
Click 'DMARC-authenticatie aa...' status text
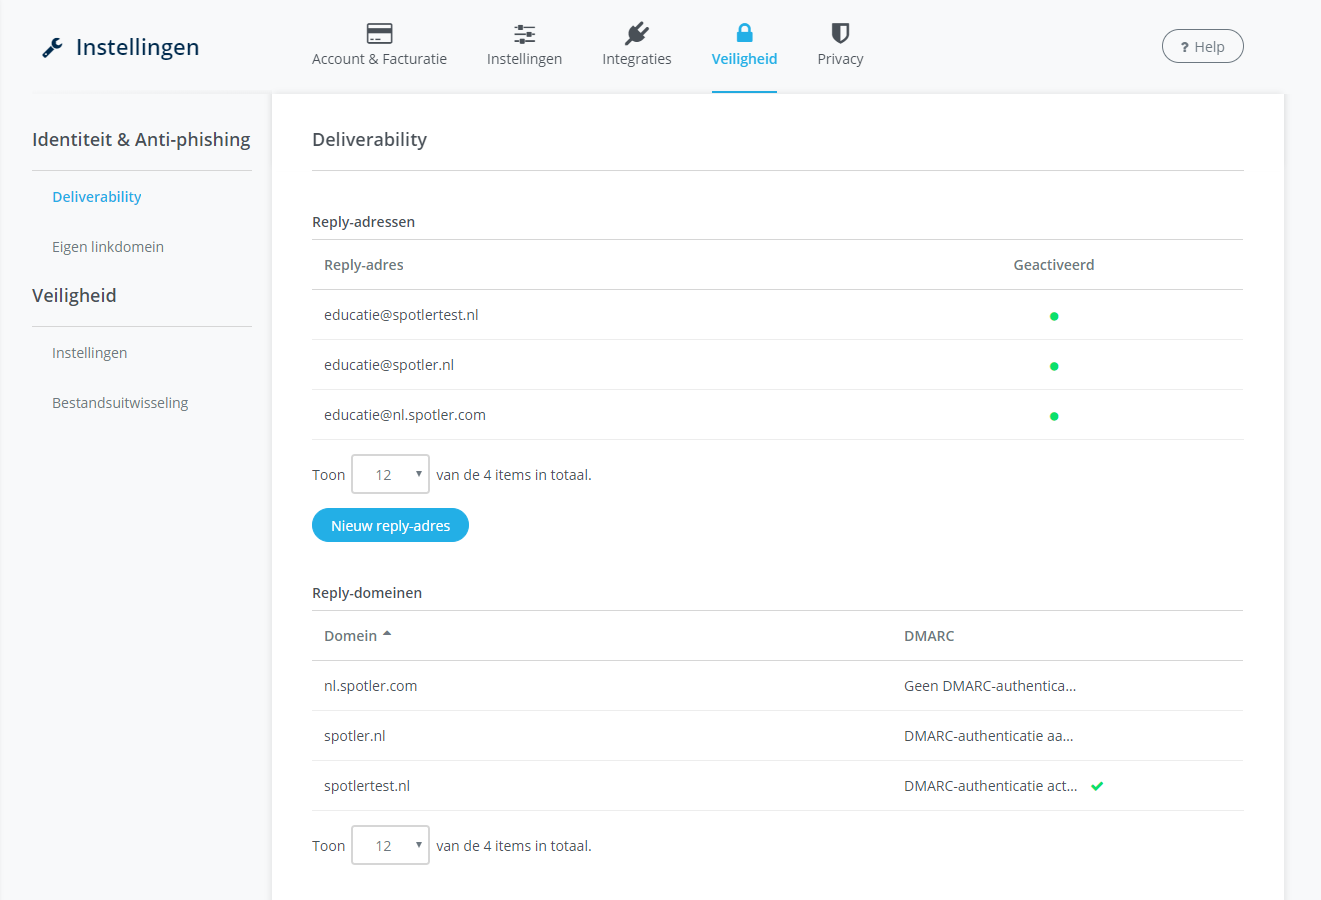[989, 736]
